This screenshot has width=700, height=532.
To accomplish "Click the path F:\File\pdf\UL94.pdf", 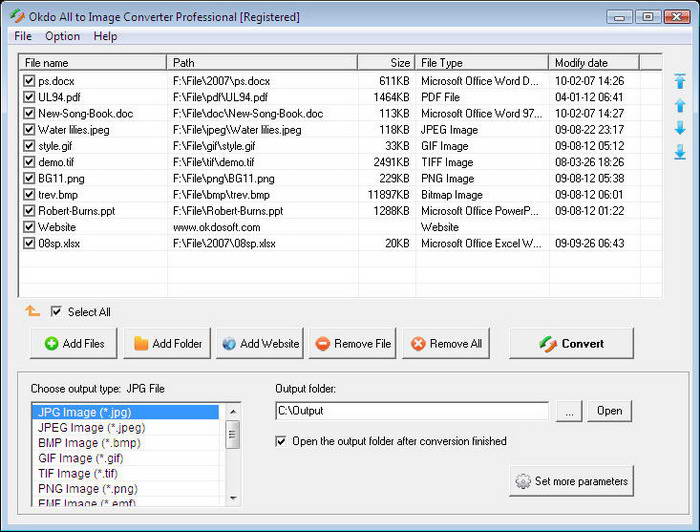I will click(x=220, y=97).
